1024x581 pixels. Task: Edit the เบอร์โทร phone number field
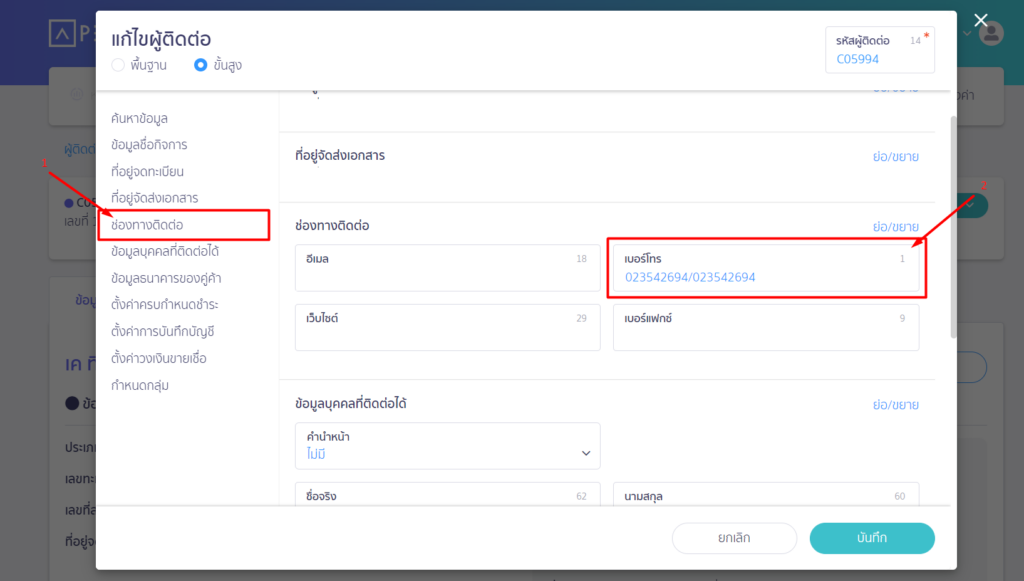point(765,277)
